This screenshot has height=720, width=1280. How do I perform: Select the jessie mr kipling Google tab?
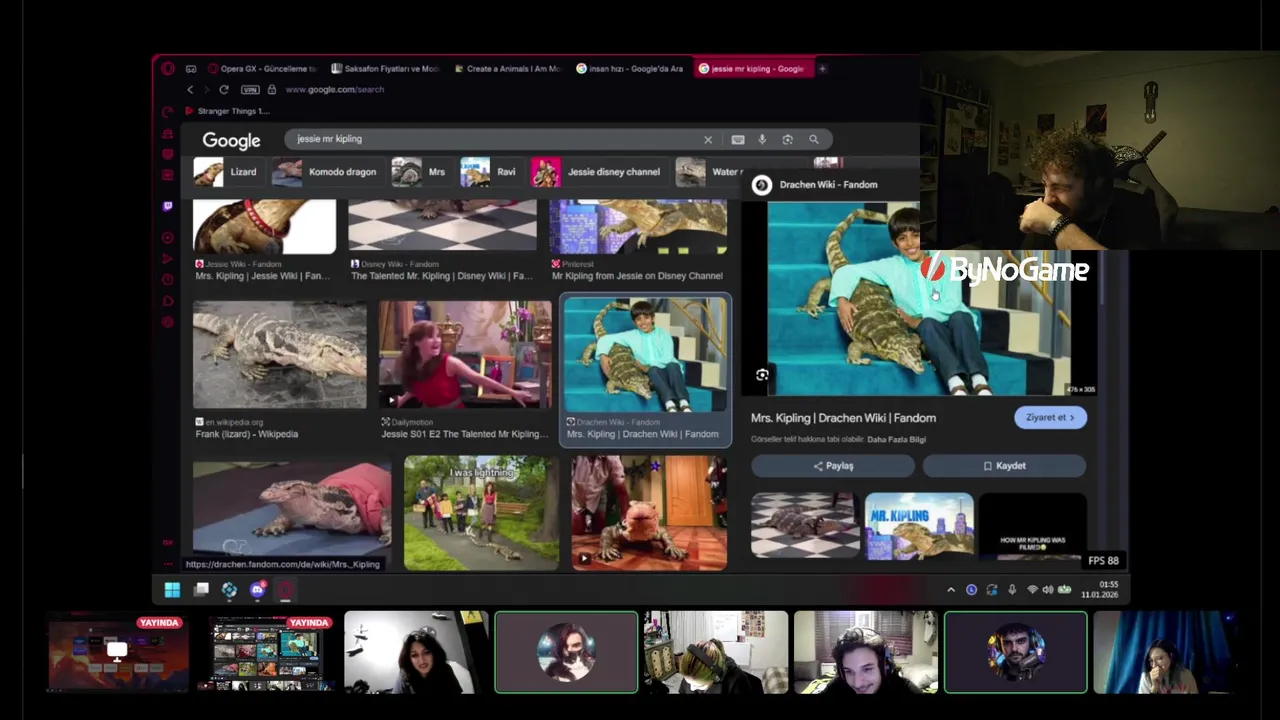[x=752, y=69]
